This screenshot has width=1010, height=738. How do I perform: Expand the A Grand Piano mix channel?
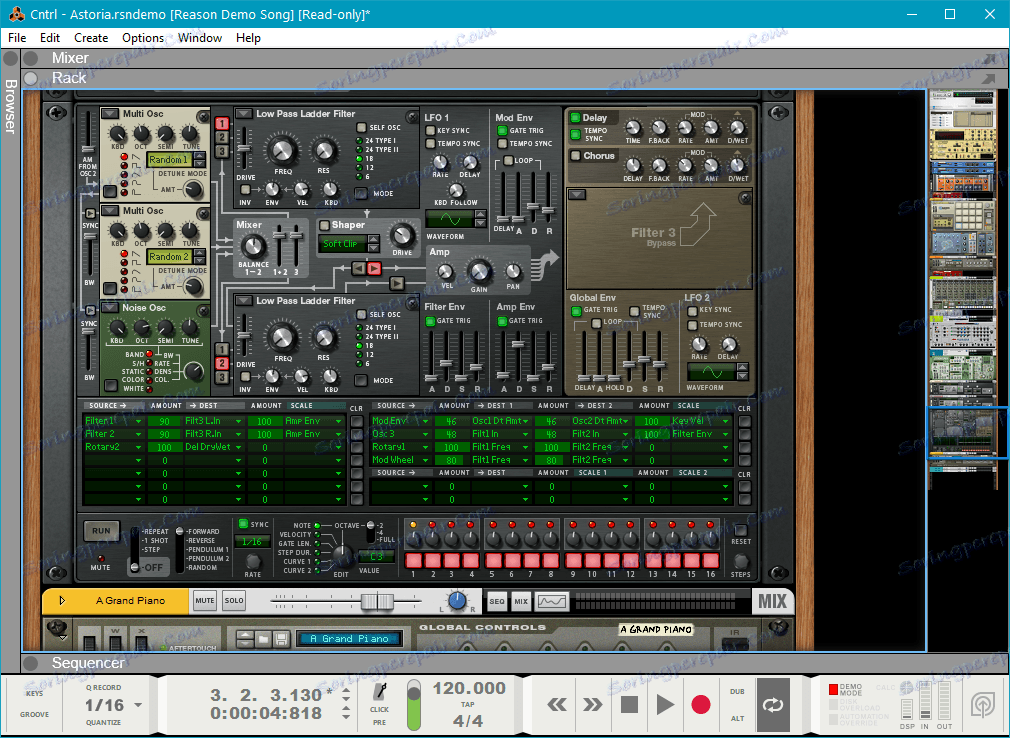(x=62, y=601)
